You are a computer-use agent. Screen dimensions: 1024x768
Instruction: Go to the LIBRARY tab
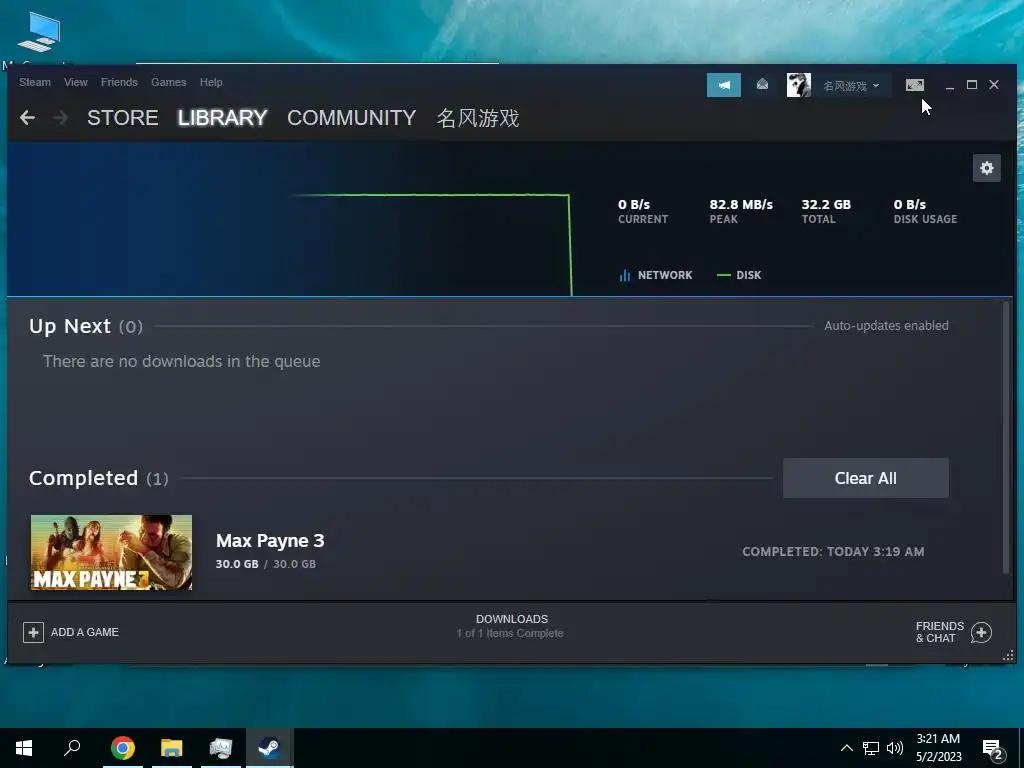coord(223,118)
